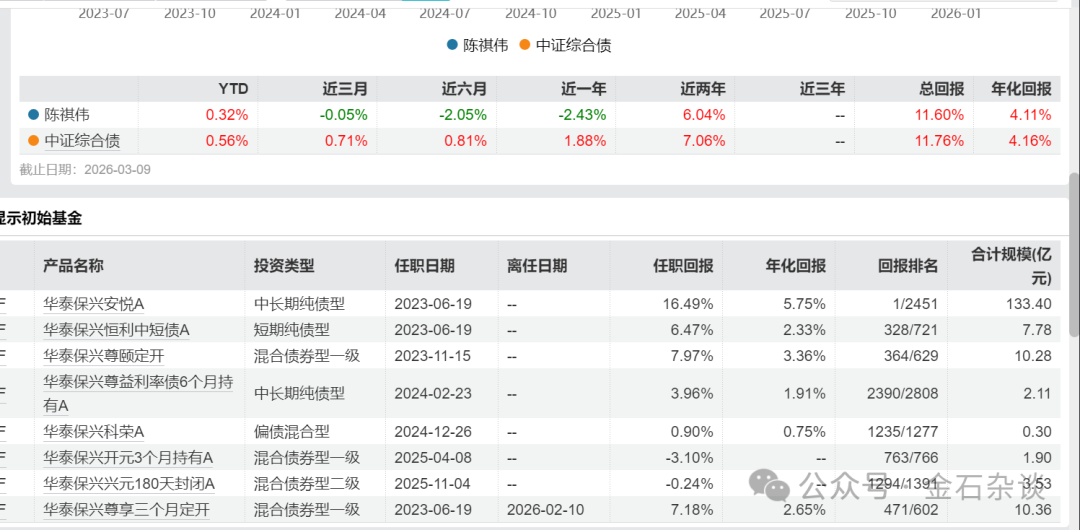Select 陈祺伟 近一年 value -2.43%

(583, 115)
